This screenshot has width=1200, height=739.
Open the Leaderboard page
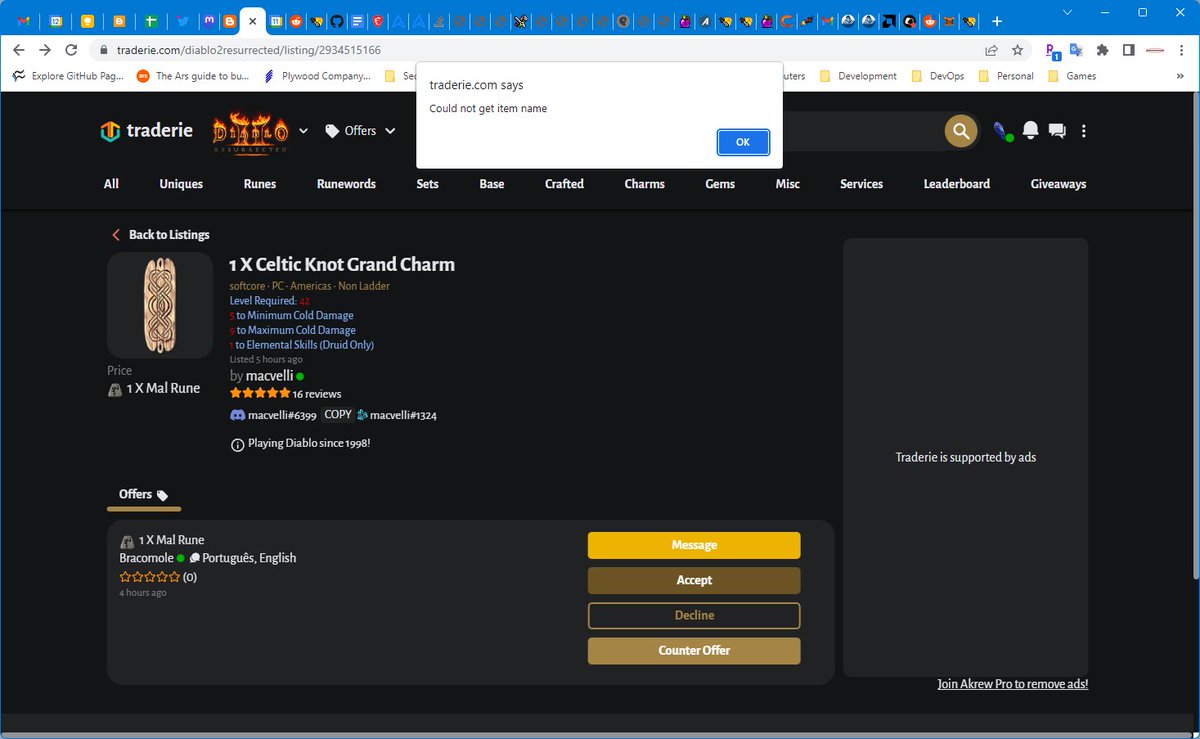(957, 184)
